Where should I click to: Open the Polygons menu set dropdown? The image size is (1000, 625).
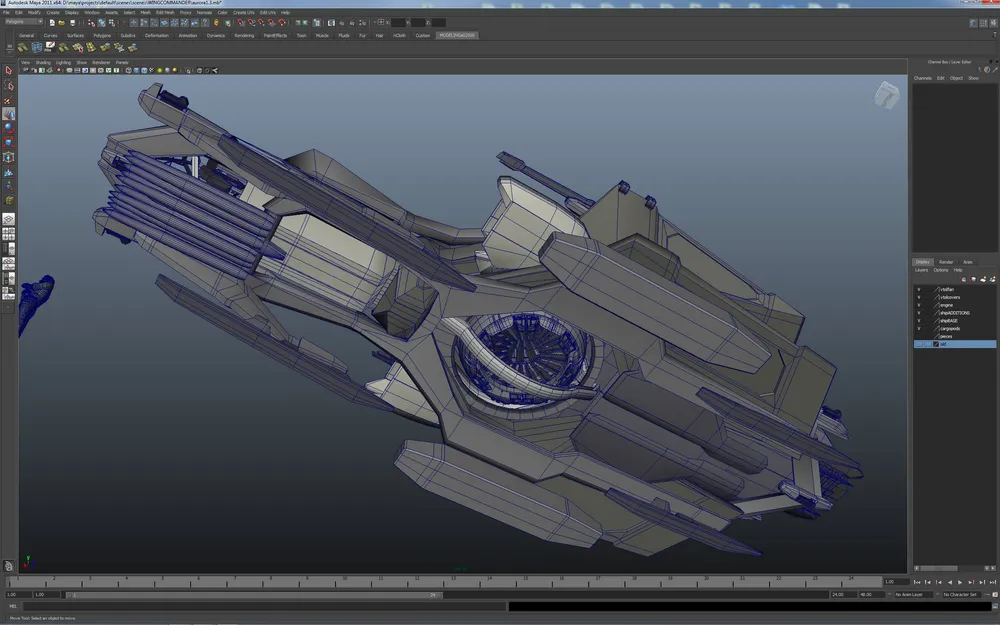[x=24, y=21]
